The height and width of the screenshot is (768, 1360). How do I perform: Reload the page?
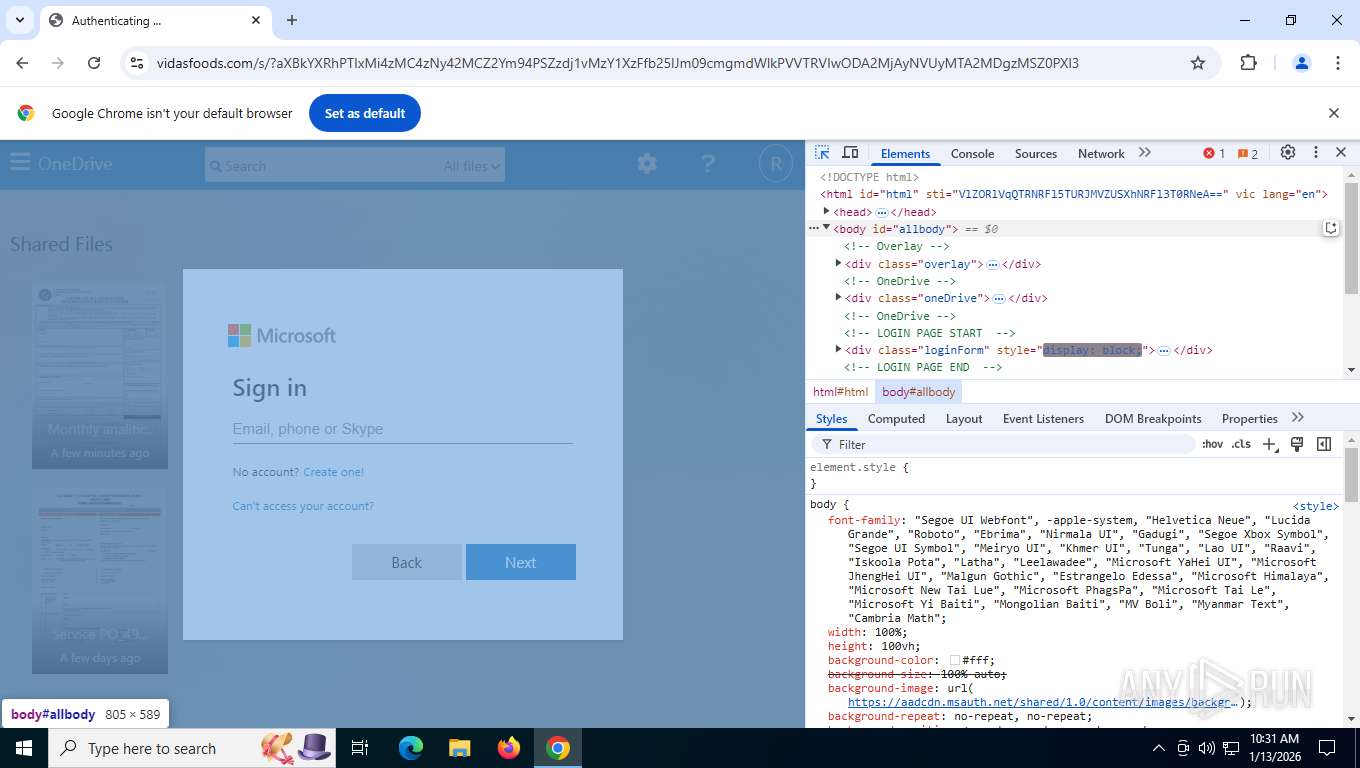click(94, 63)
